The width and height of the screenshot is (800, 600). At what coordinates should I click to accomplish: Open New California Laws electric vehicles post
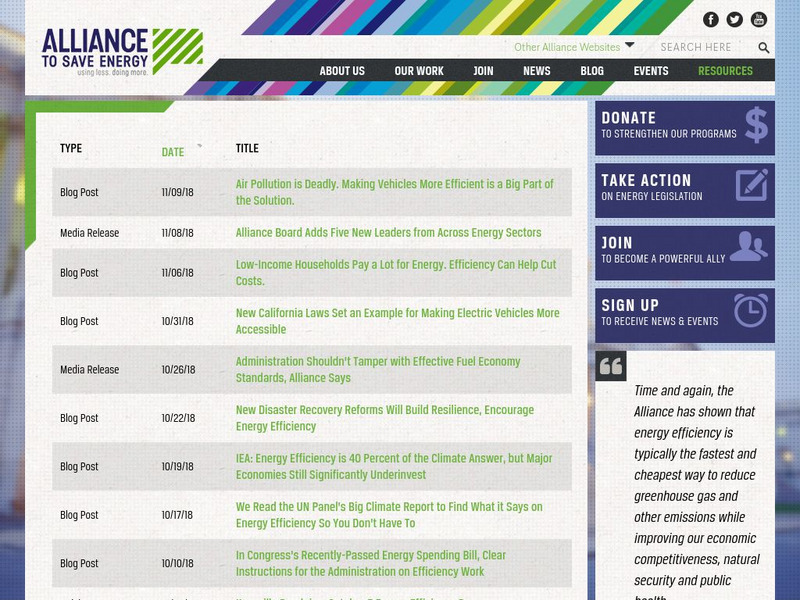point(397,321)
